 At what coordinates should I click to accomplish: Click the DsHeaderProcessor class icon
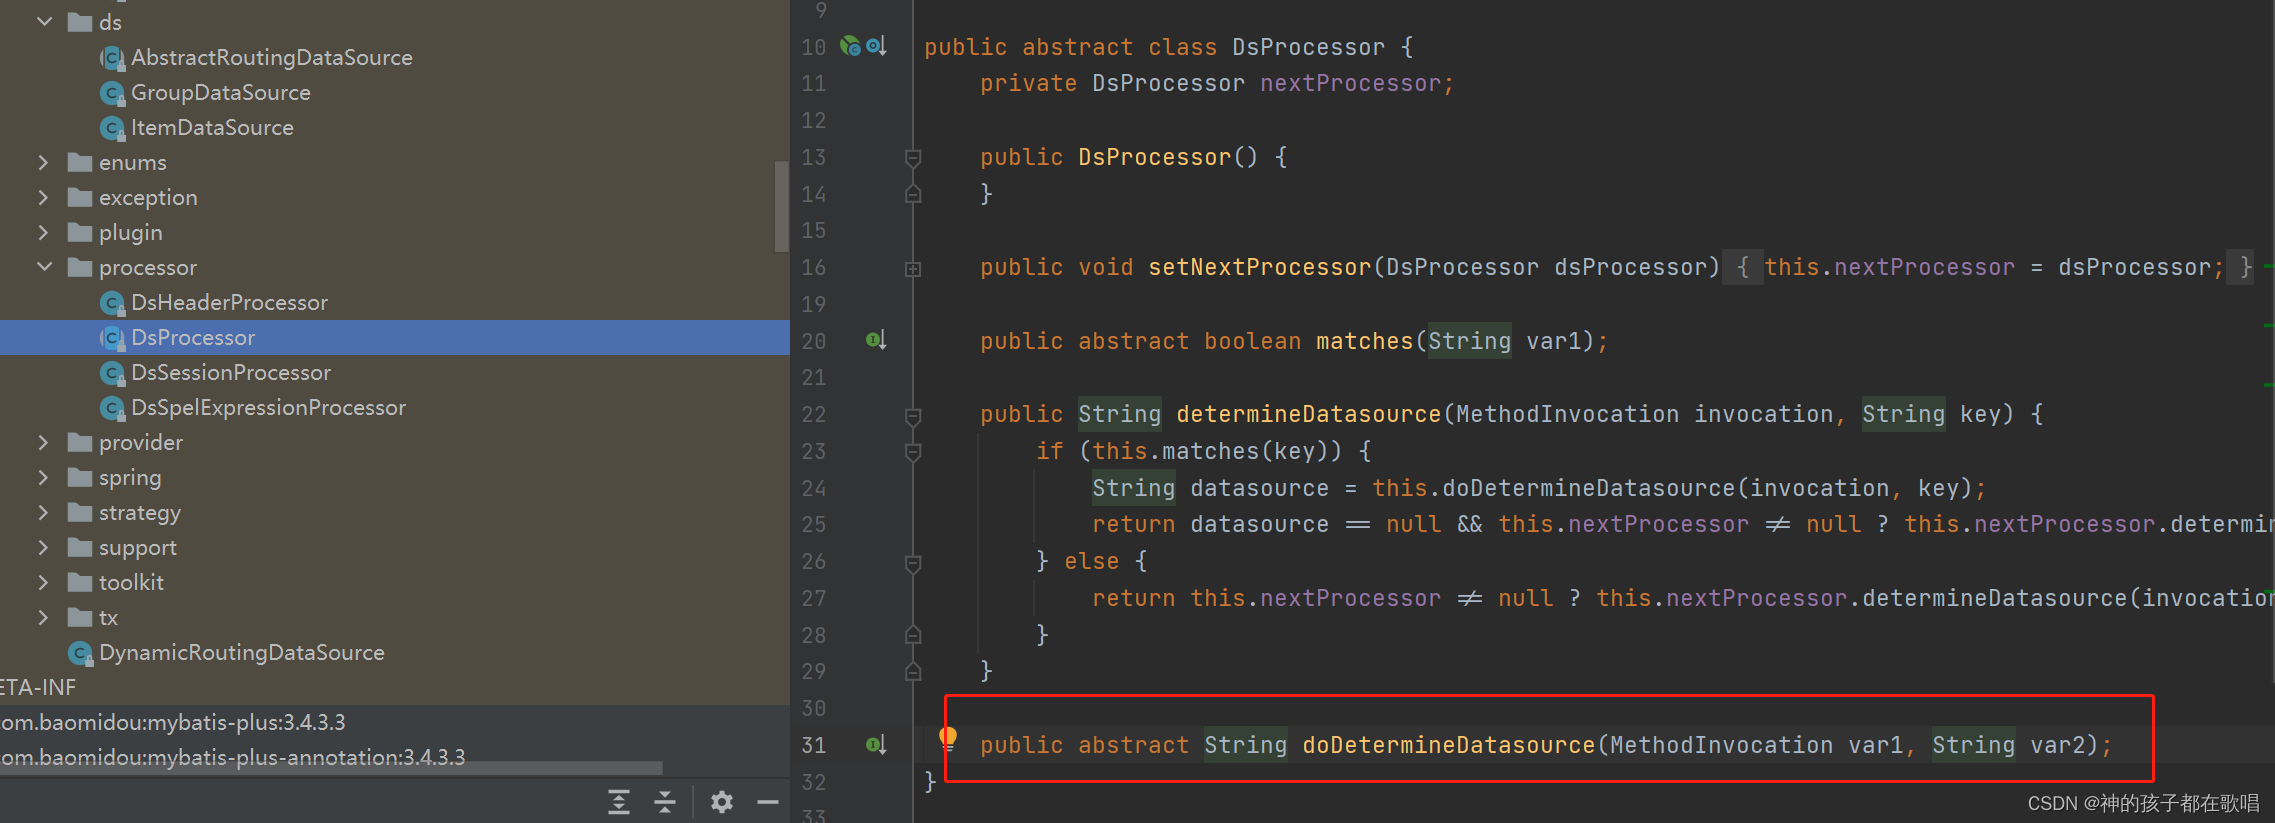[112, 303]
